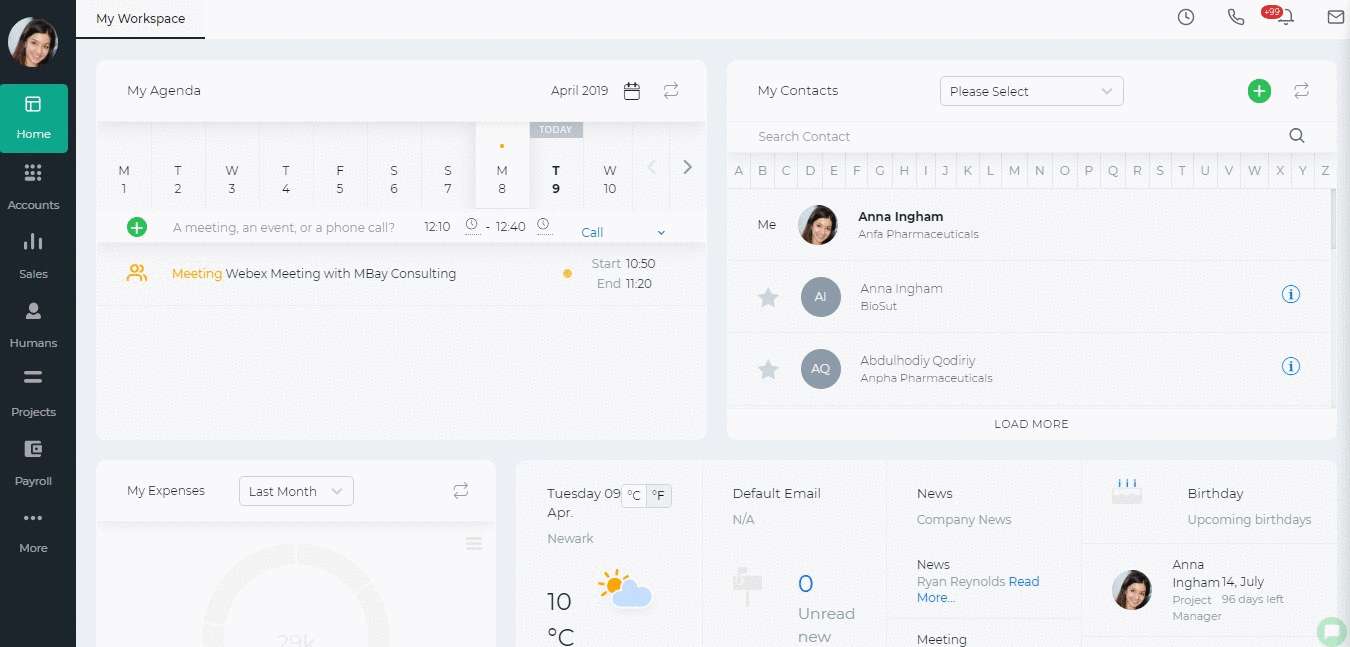This screenshot has width=1350, height=647.
Task: Open start time clock picker at 12:10
Action: click(472, 225)
